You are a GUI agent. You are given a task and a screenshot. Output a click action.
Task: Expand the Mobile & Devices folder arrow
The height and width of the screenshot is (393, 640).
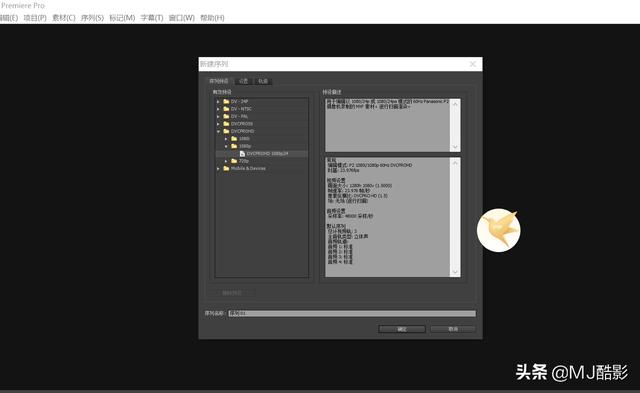click(218, 169)
